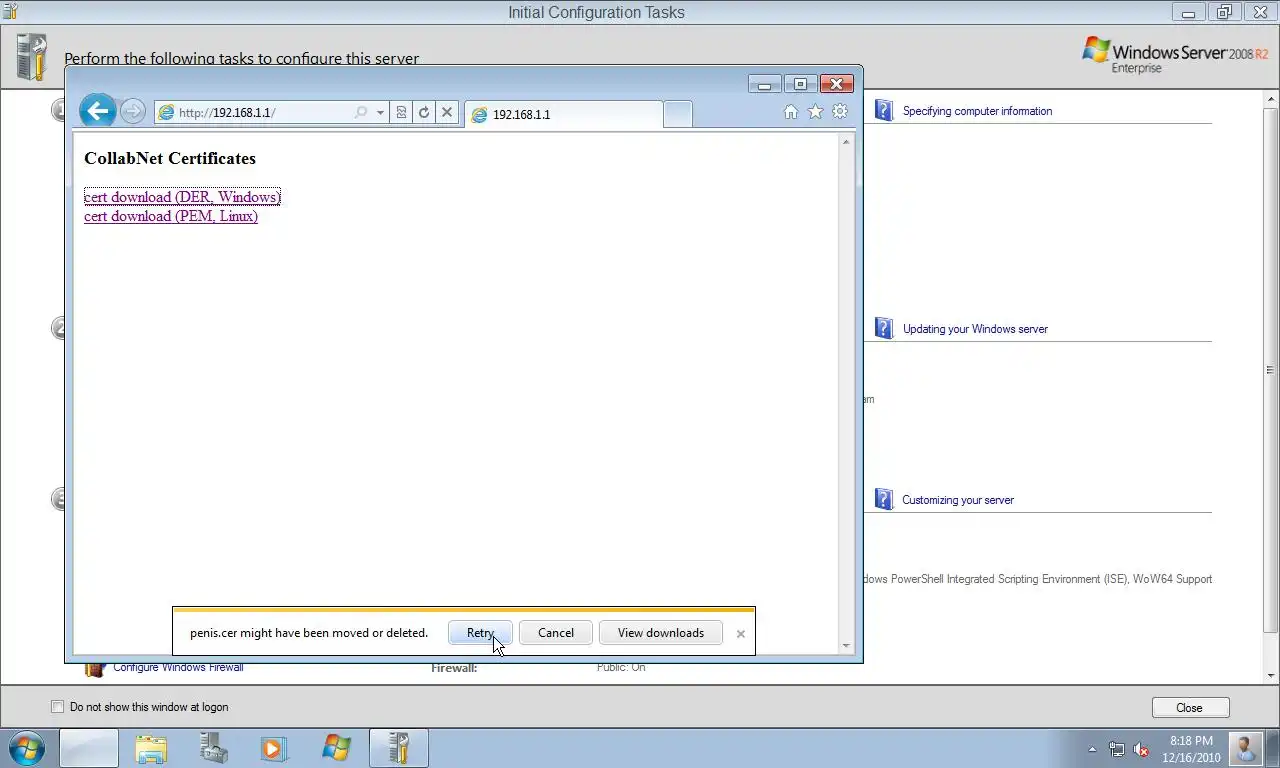Viewport: 1280px width, 768px height.
Task: Click the network tray icon
Action: [1116, 749]
